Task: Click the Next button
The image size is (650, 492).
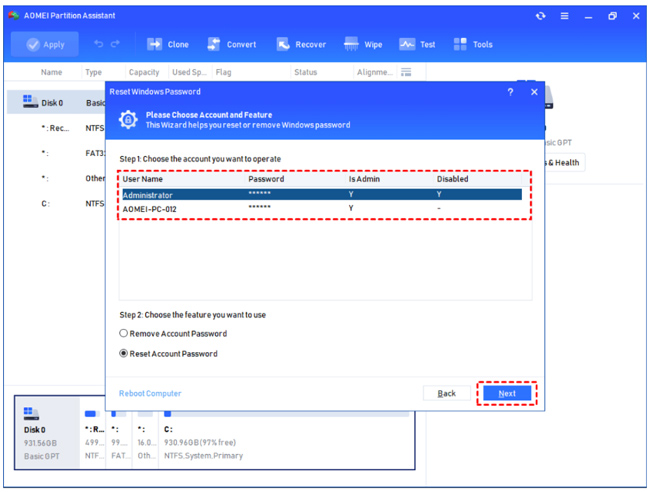Action: pyautogui.click(x=507, y=393)
